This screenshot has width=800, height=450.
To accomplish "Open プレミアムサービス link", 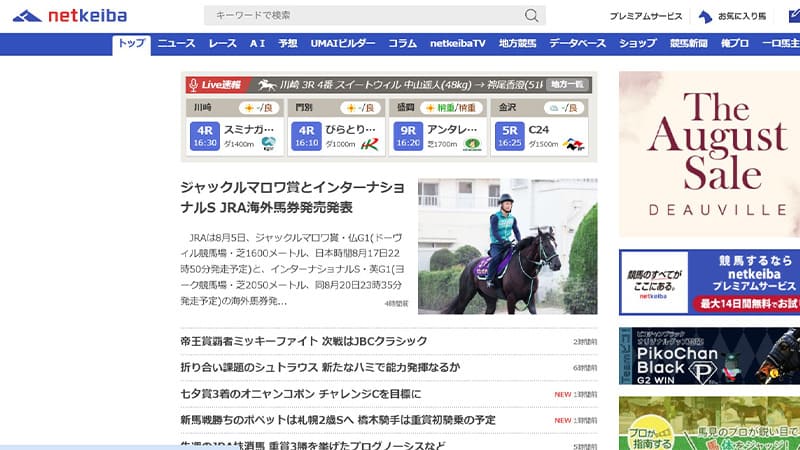I will tap(646, 16).
